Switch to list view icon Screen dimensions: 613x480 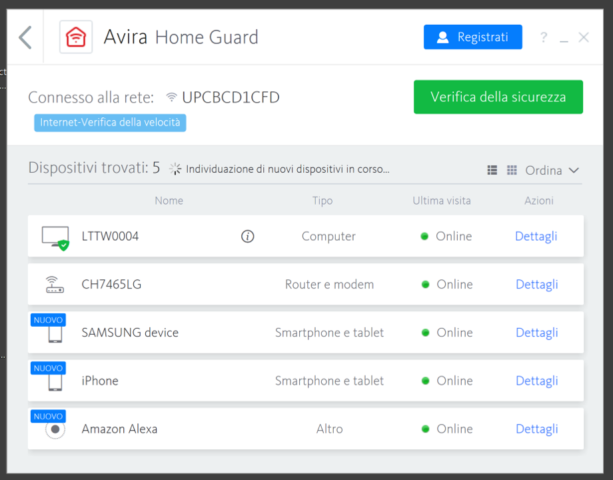492,170
